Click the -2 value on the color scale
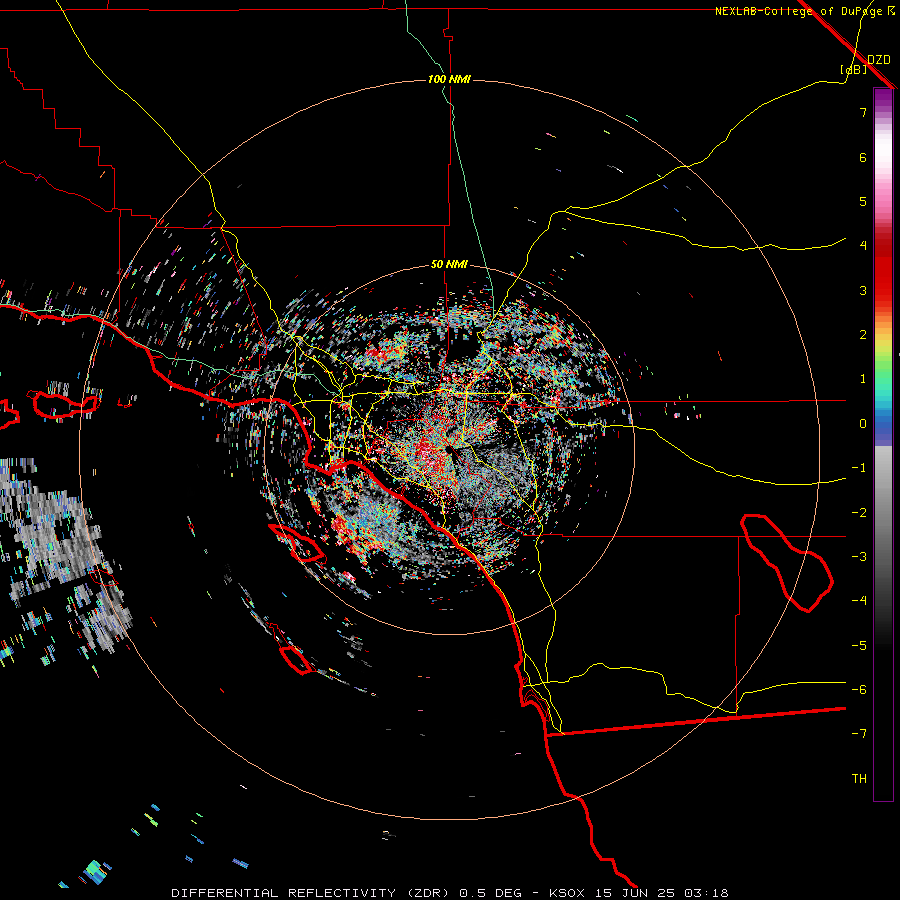 [859, 513]
